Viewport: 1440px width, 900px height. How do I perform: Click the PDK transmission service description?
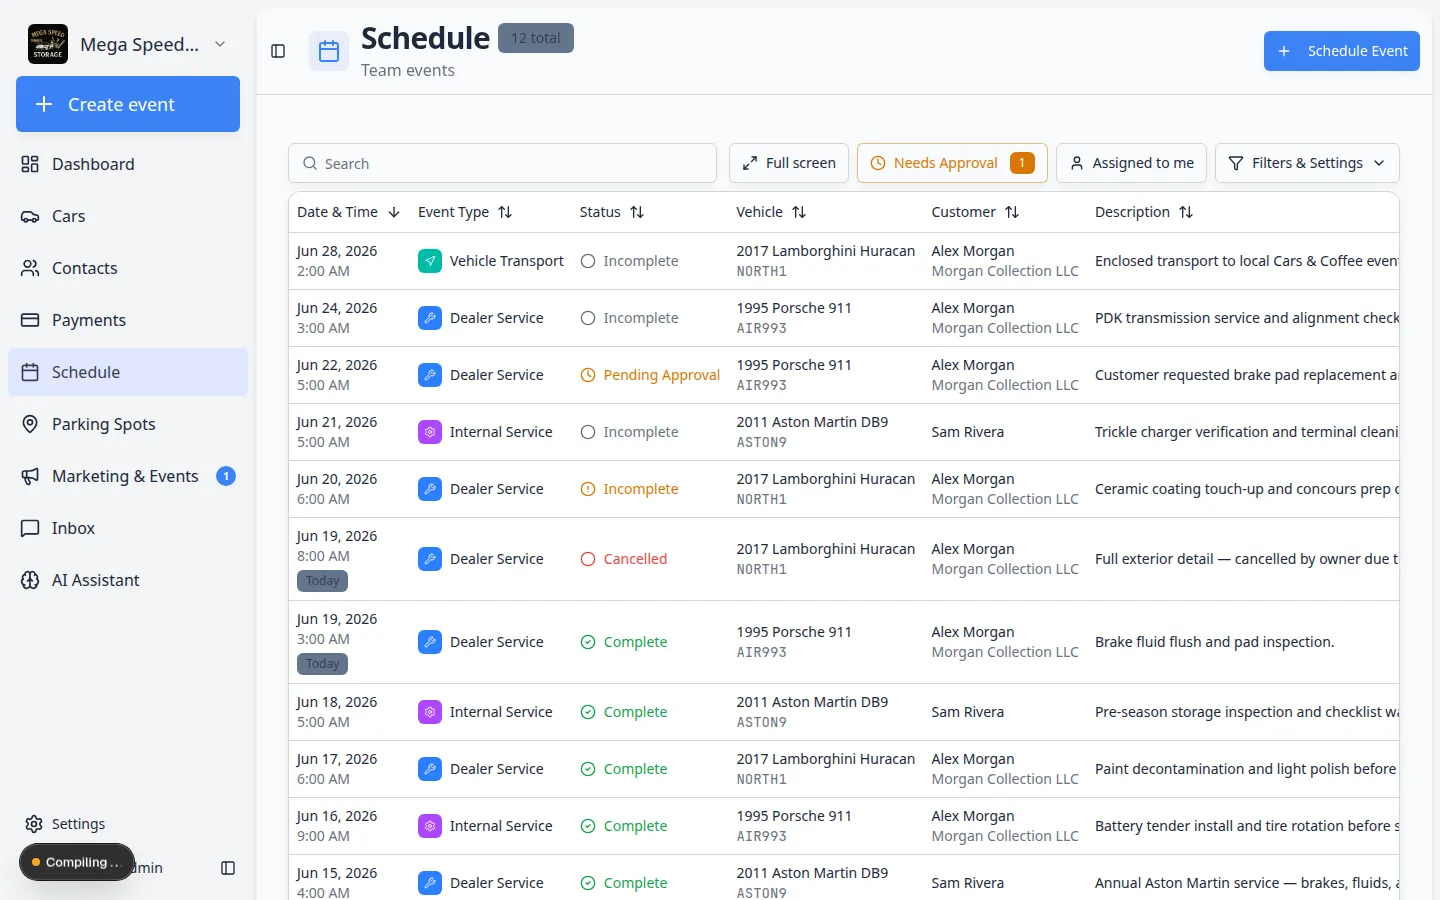tap(1246, 318)
